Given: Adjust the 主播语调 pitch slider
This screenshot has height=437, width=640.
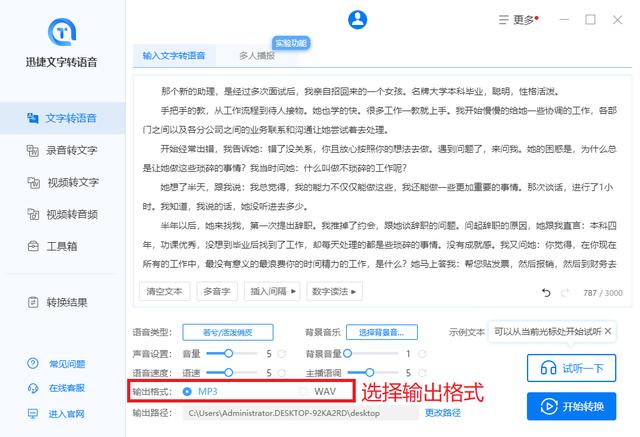Looking at the screenshot, I should [x=372, y=373].
